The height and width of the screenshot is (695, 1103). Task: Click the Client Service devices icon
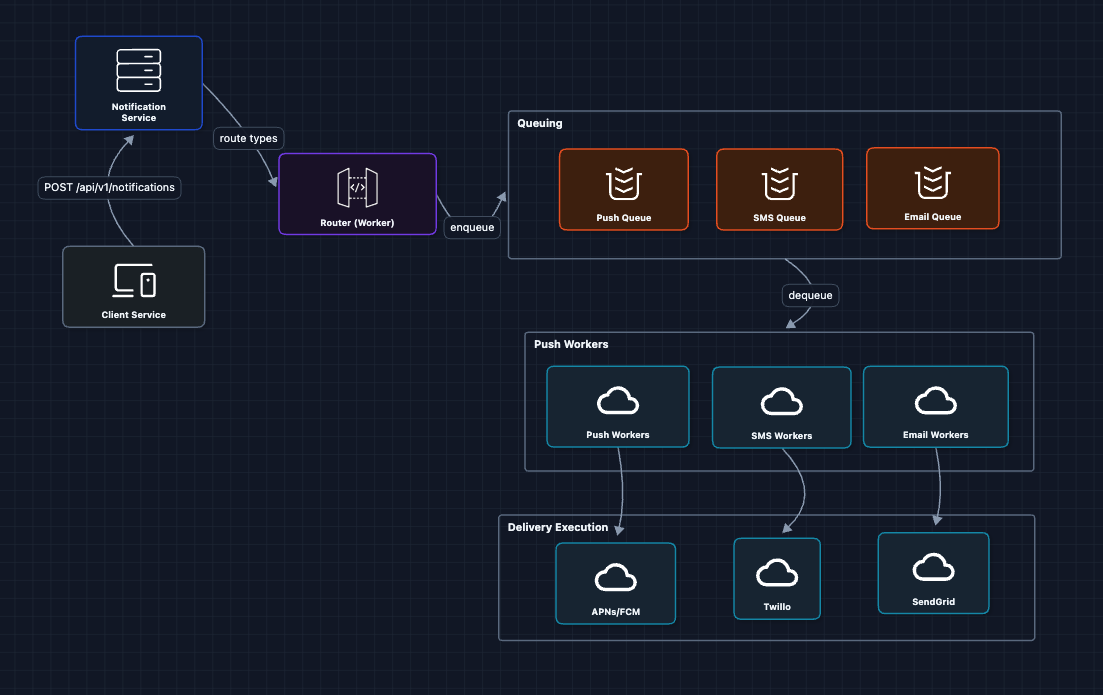tap(134, 281)
